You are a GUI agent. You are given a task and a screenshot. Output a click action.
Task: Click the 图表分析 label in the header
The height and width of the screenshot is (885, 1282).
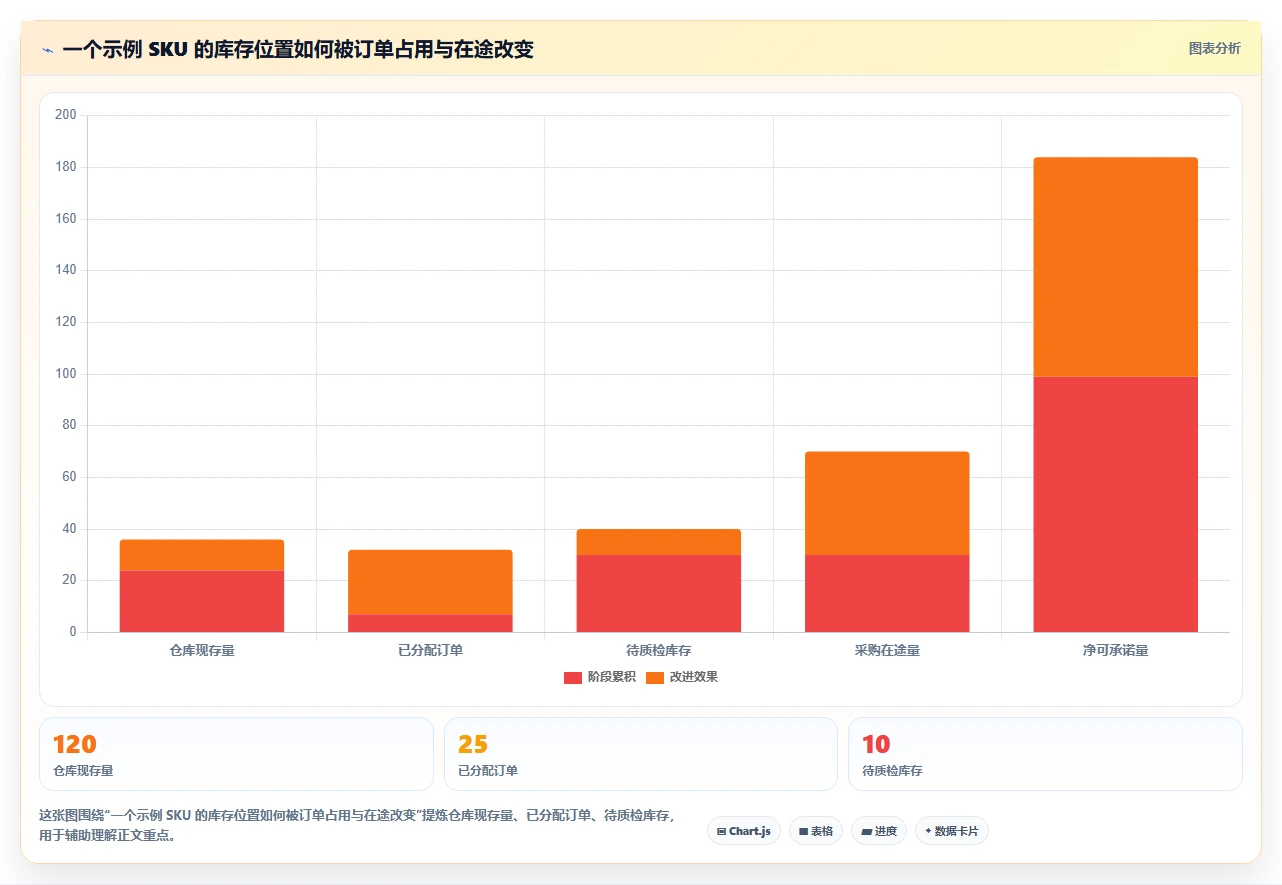[1214, 49]
